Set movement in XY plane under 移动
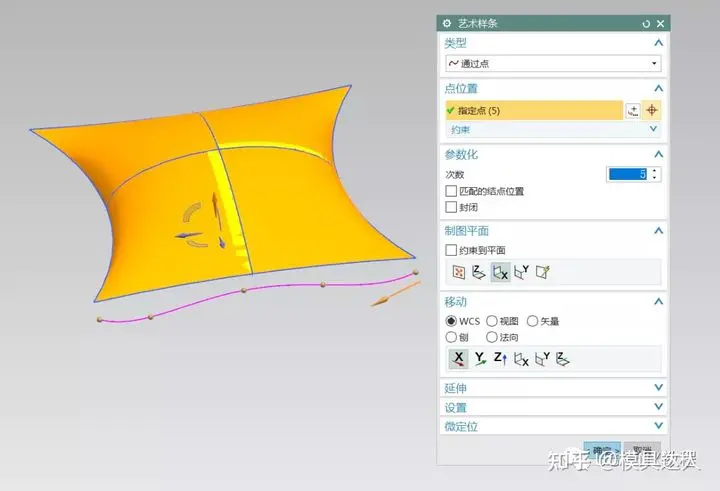Screen dimensions: 720x491 click(x=562, y=359)
